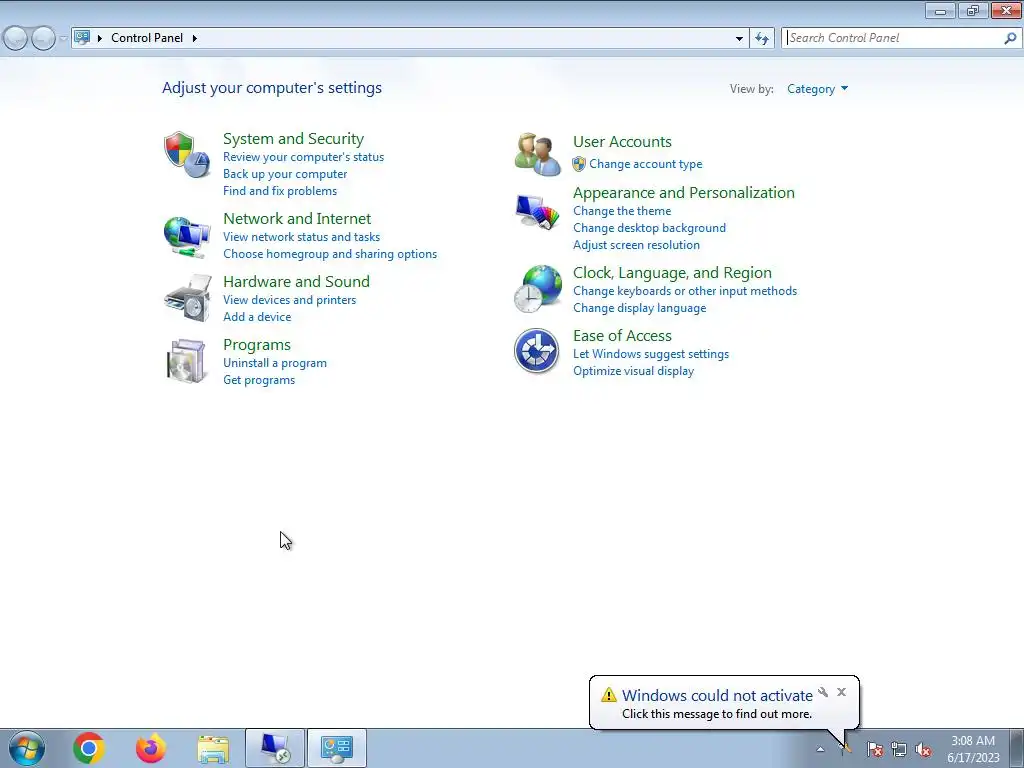Launch Google Chrome from the taskbar
The image size is (1024, 768).
tap(89, 748)
